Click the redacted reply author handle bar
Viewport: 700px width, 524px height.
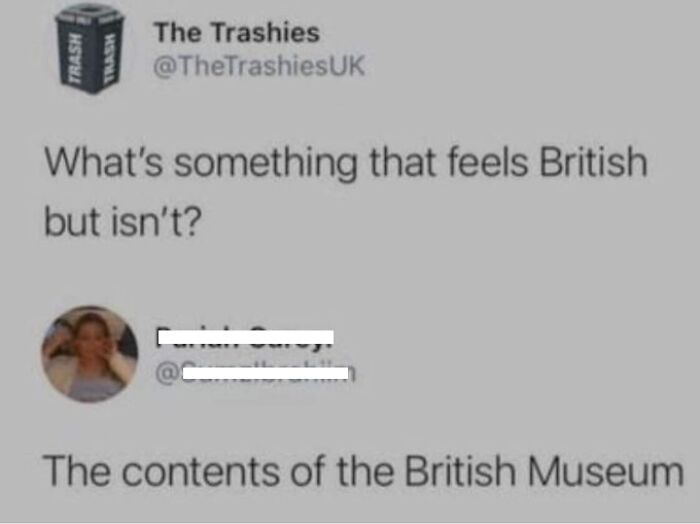point(265,373)
